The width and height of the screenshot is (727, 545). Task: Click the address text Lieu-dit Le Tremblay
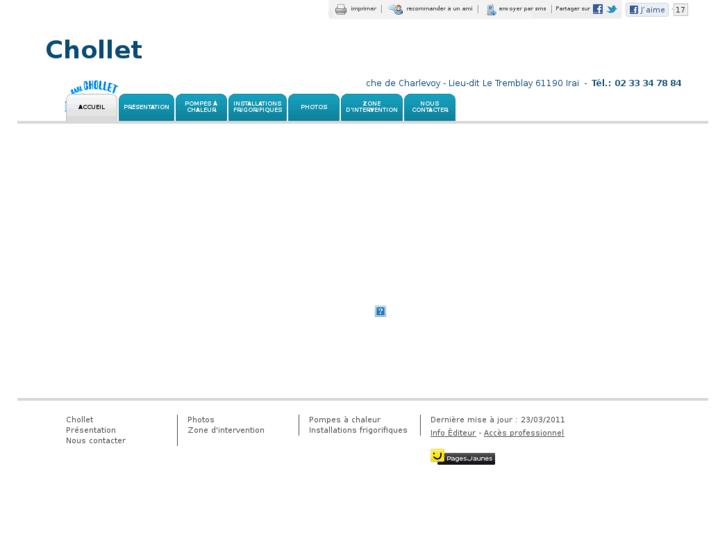tap(491, 83)
